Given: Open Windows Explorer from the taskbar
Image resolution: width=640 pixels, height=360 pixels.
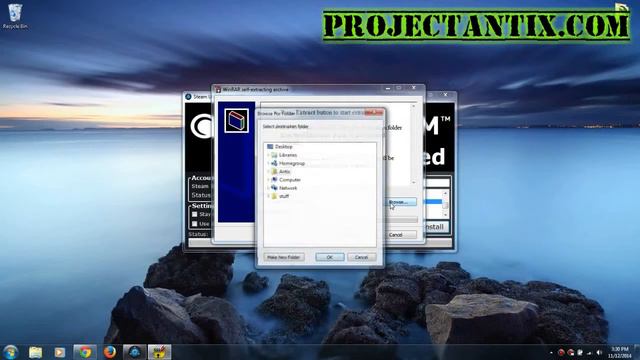Looking at the screenshot, I should coord(36,352).
